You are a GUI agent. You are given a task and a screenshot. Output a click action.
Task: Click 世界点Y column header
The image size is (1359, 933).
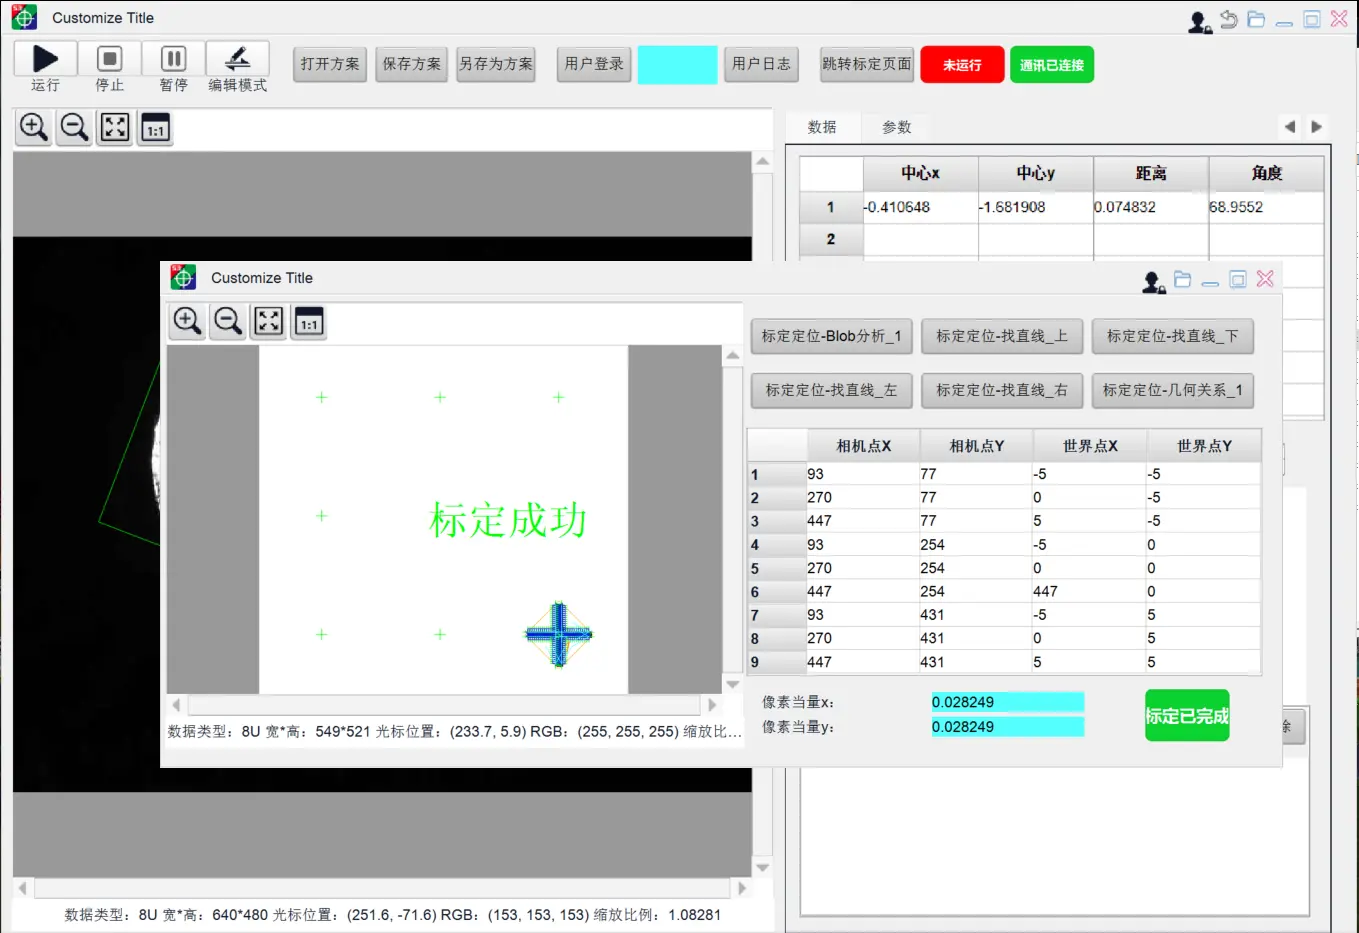pos(1204,446)
